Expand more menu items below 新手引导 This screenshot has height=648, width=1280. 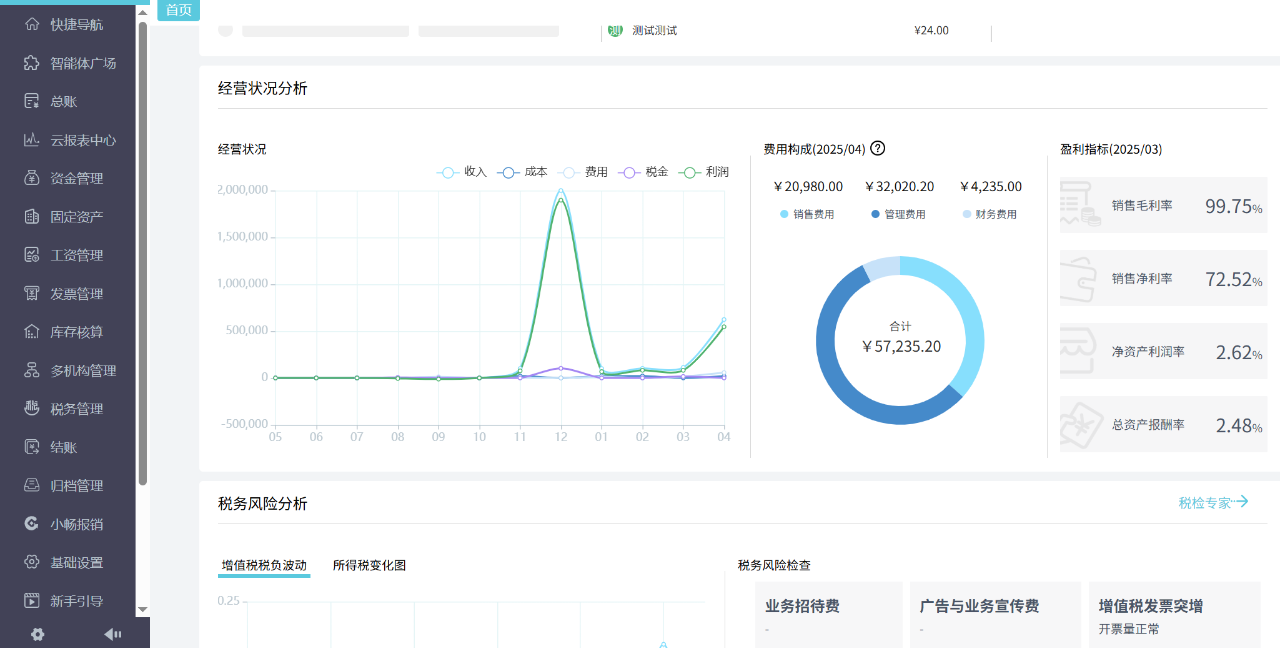point(142,611)
